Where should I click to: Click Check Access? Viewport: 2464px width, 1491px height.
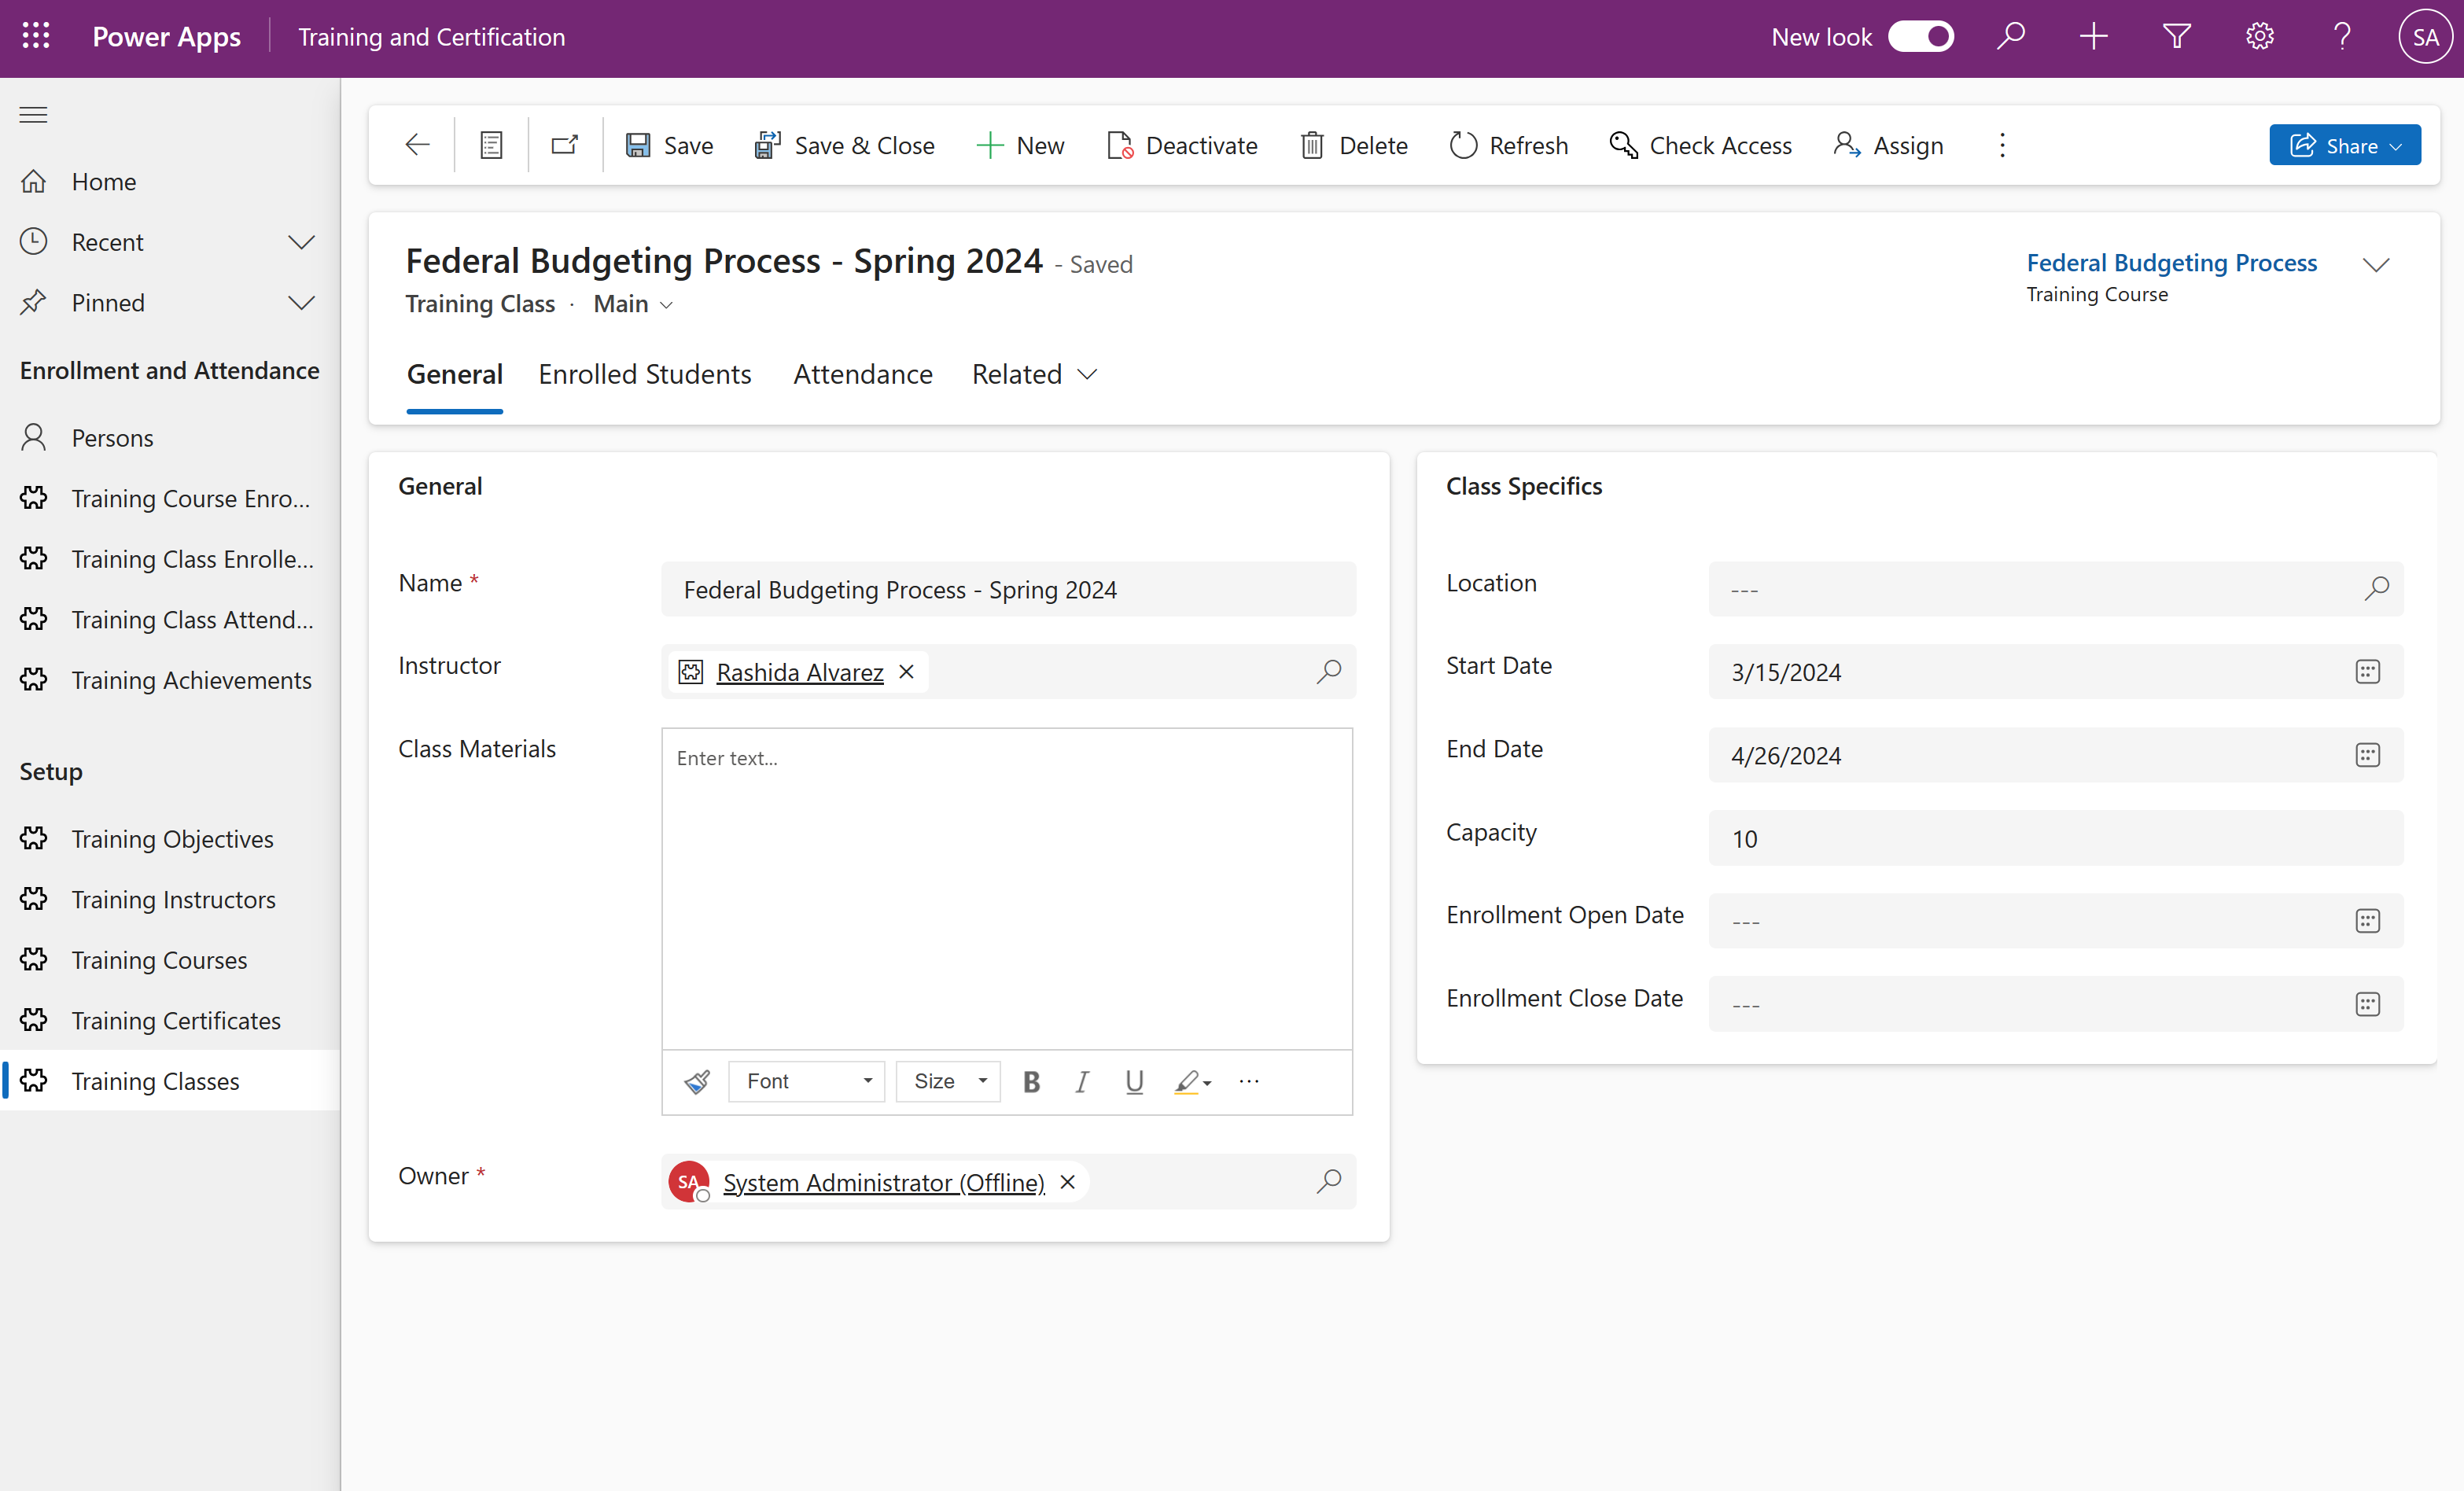(1700, 145)
